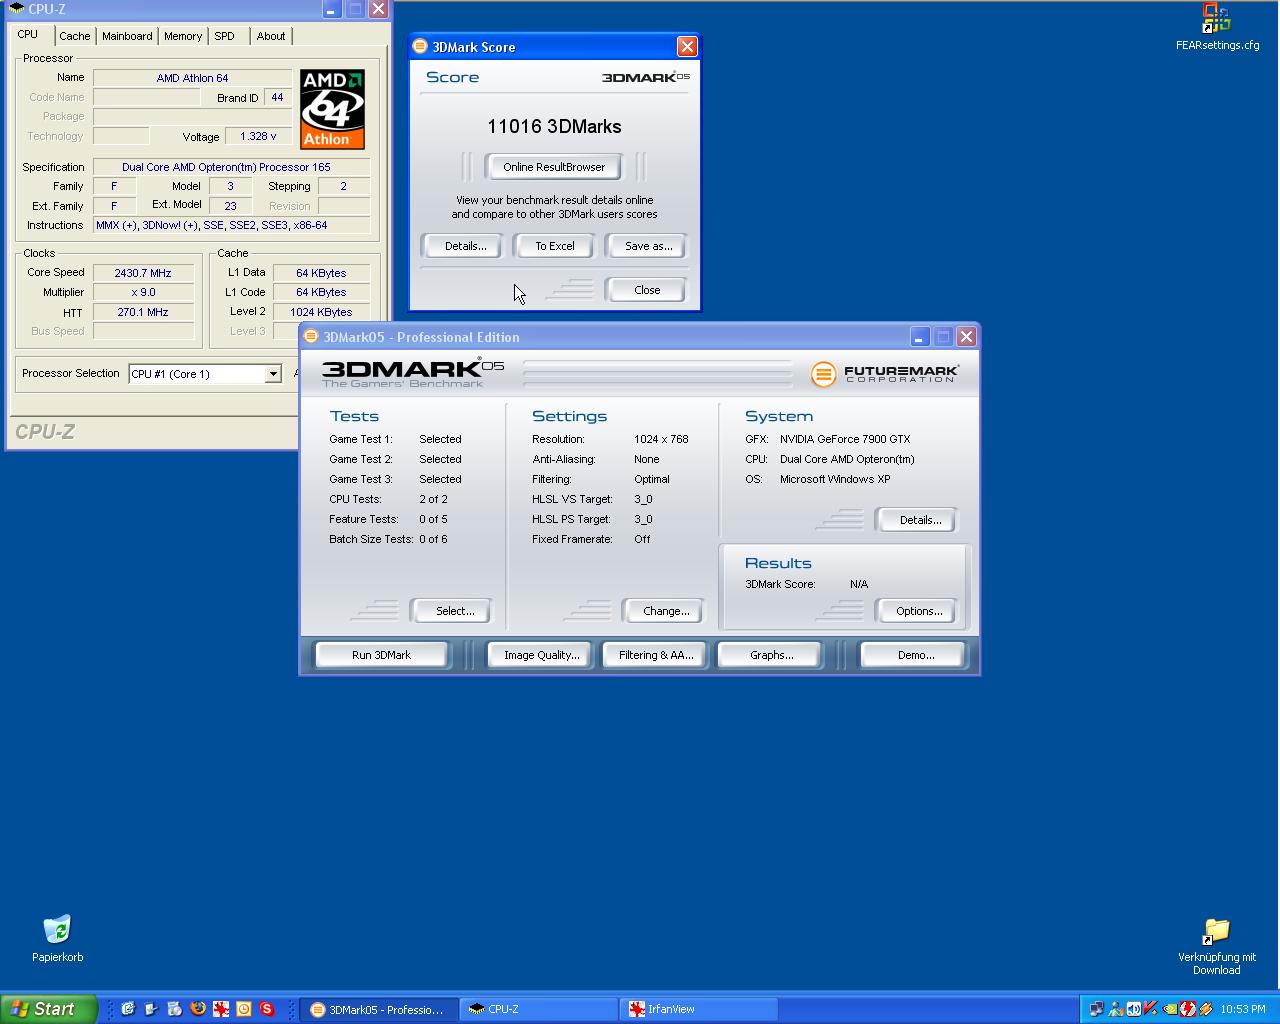This screenshot has height=1024, width=1280.
Task: Open the FEARsettings.cfg desktop shortcut
Action: [x=1216, y=18]
